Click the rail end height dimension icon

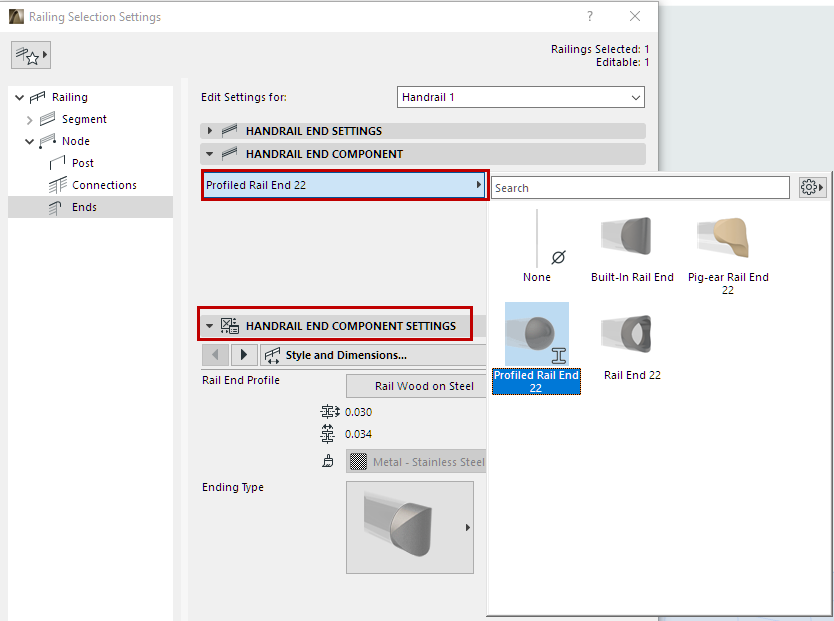pyautogui.click(x=328, y=434)
